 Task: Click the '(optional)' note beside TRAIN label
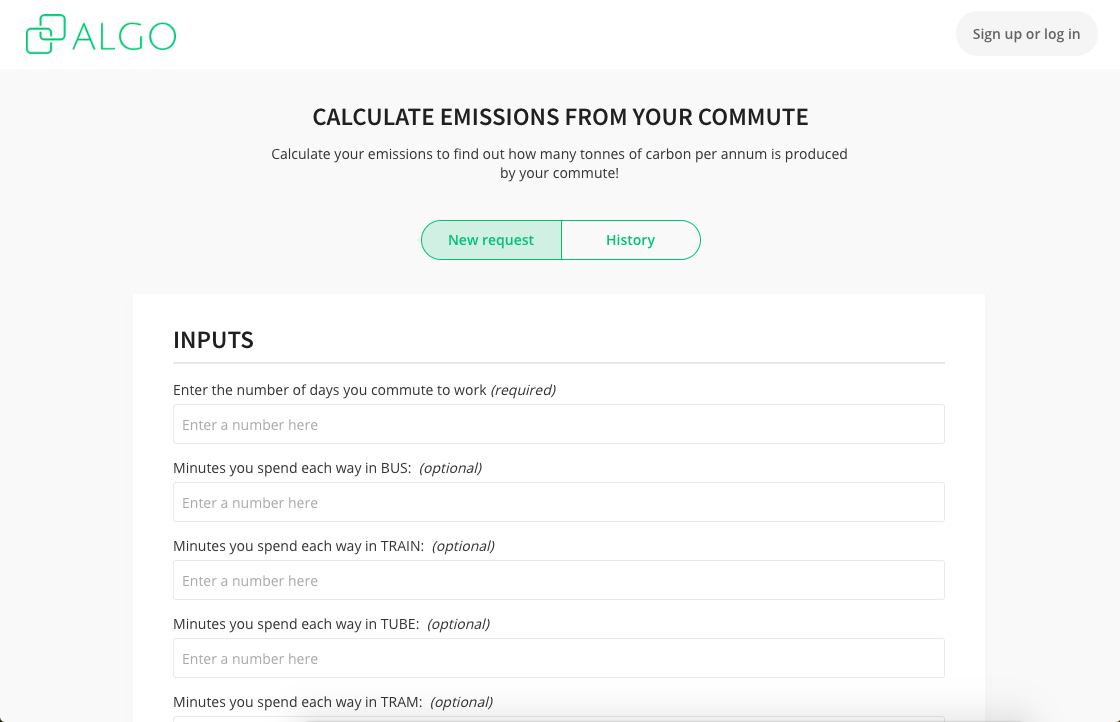463,546
